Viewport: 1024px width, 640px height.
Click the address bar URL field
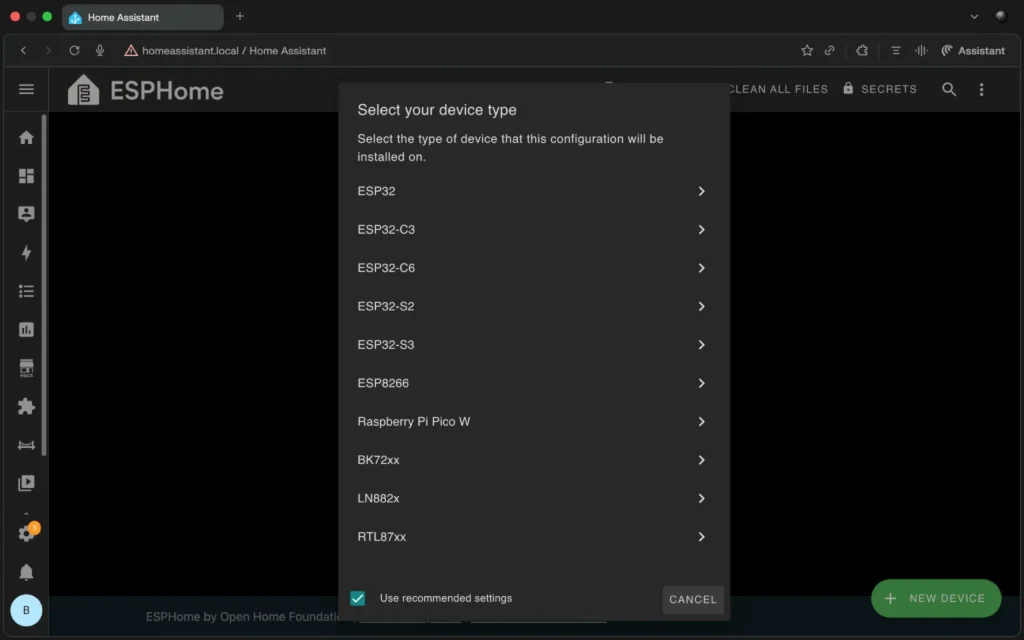pos(234,50)
